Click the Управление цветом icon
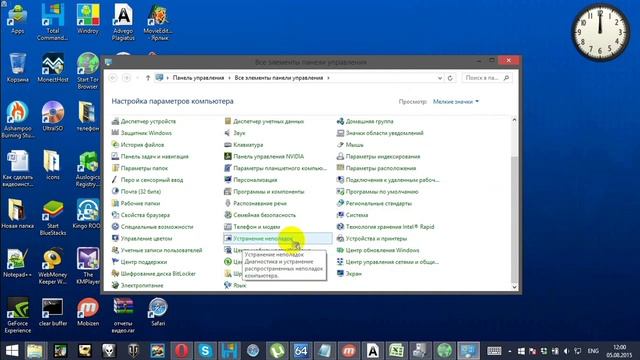The width and height of the screenshot is (640, 360). 115,238
